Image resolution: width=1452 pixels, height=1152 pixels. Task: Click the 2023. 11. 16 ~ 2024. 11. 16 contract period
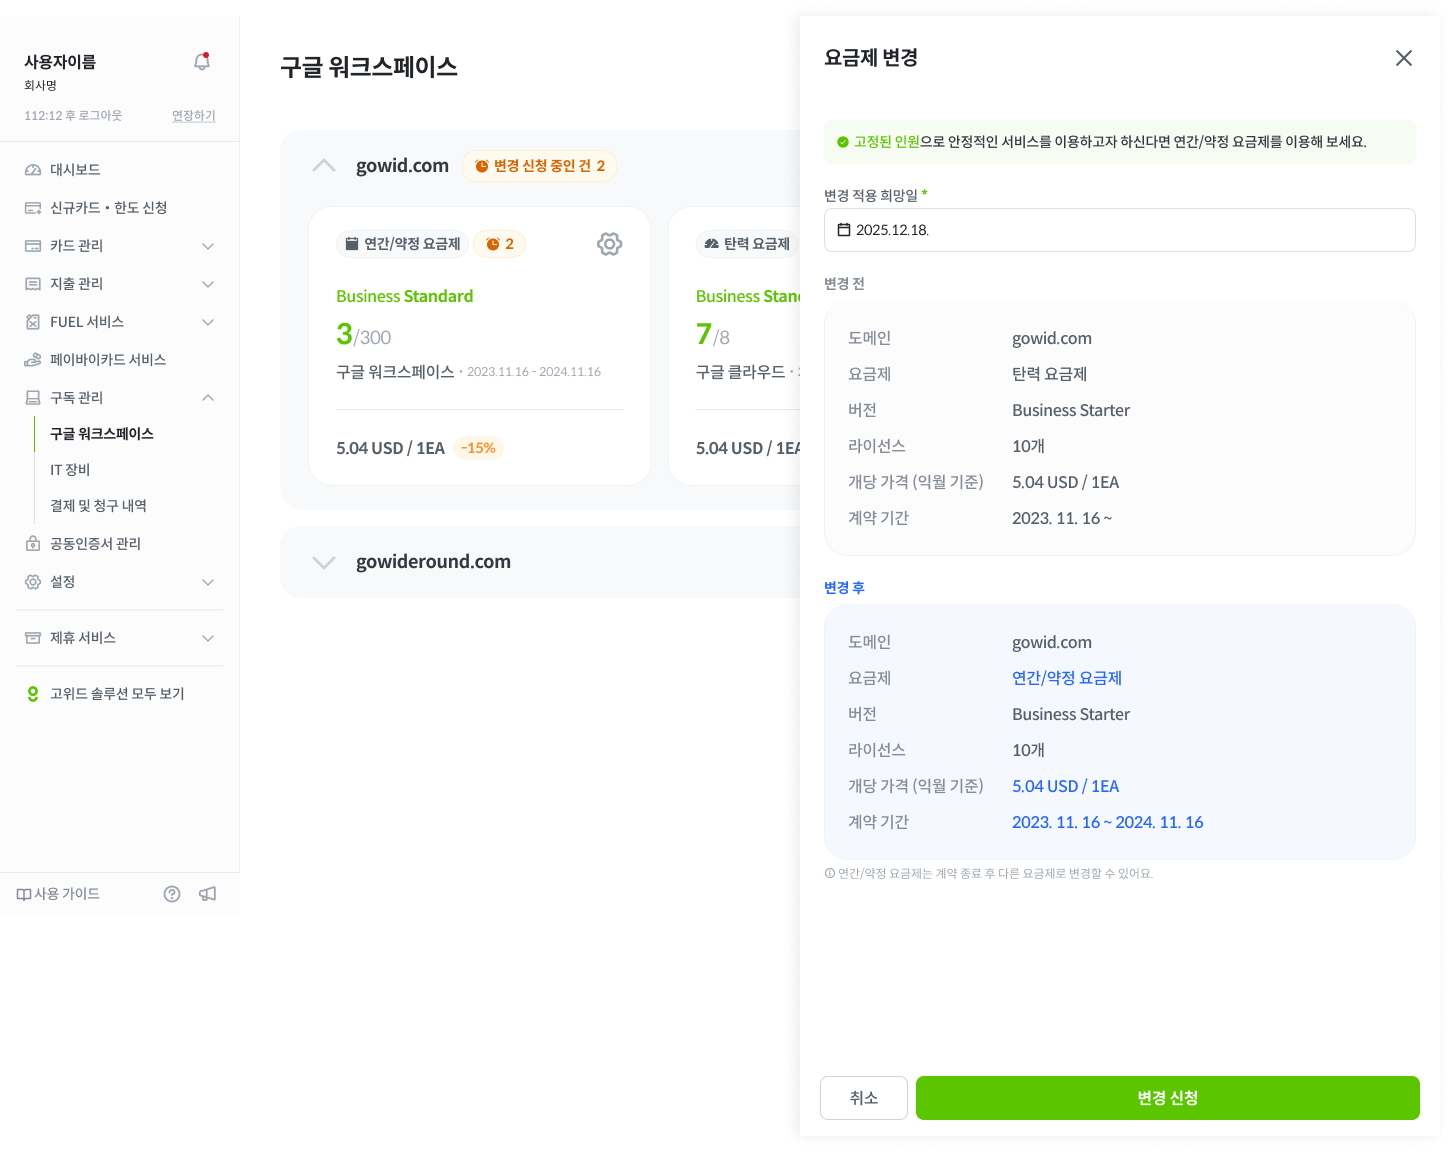(1108, 822)
